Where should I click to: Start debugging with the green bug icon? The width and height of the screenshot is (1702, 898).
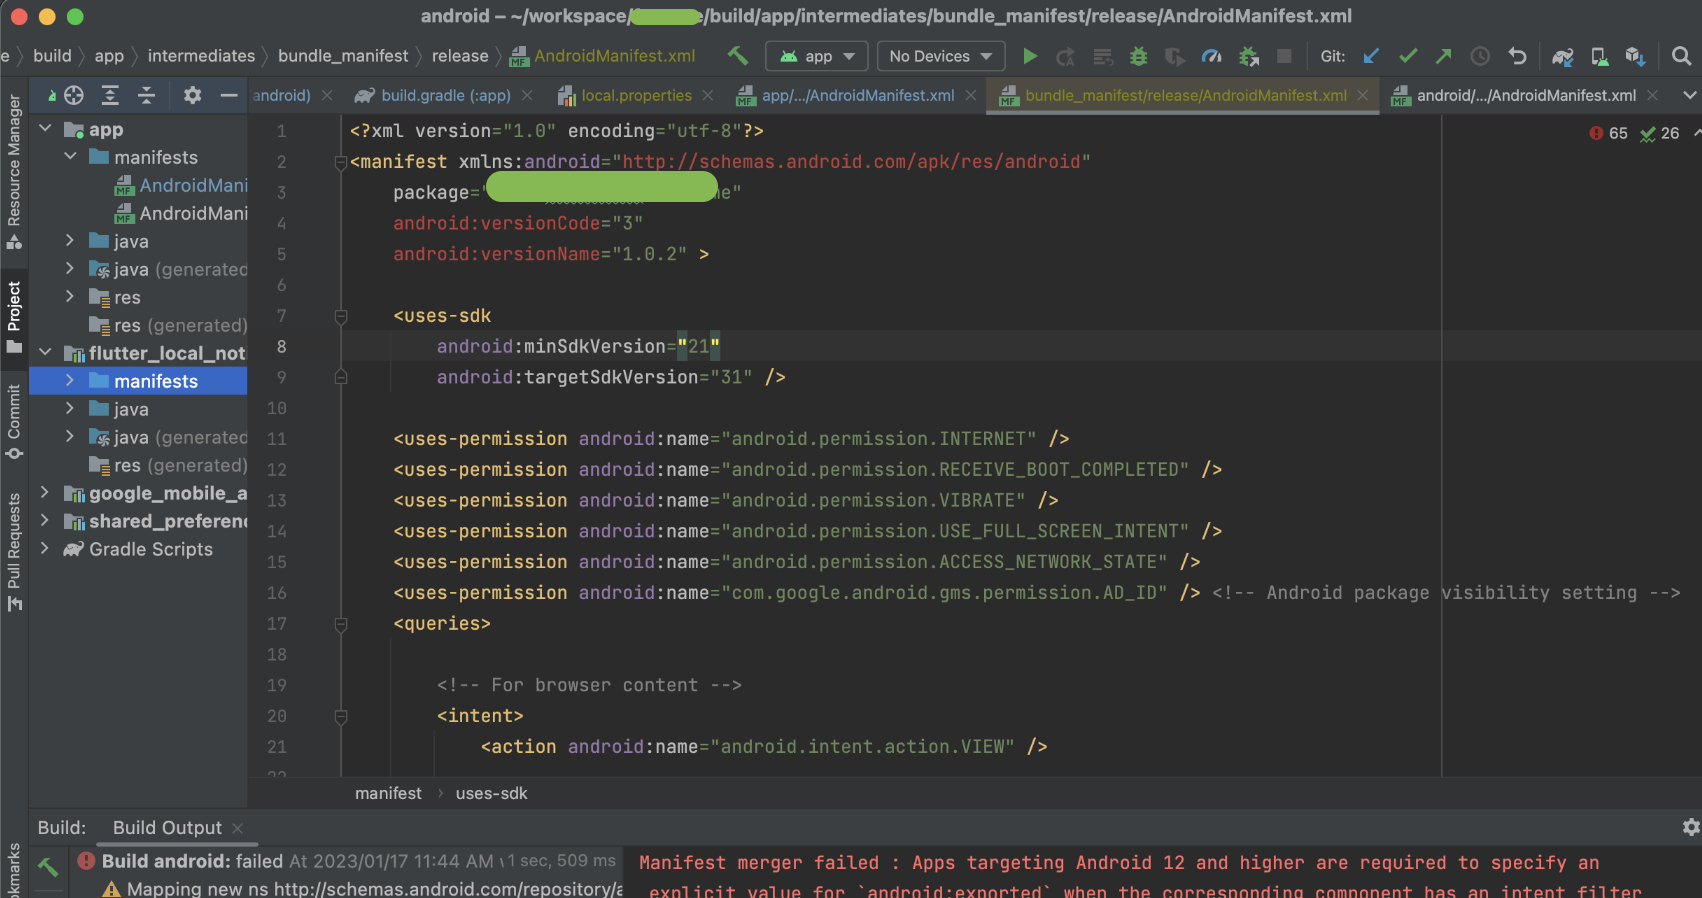(x=1138, y=56)
